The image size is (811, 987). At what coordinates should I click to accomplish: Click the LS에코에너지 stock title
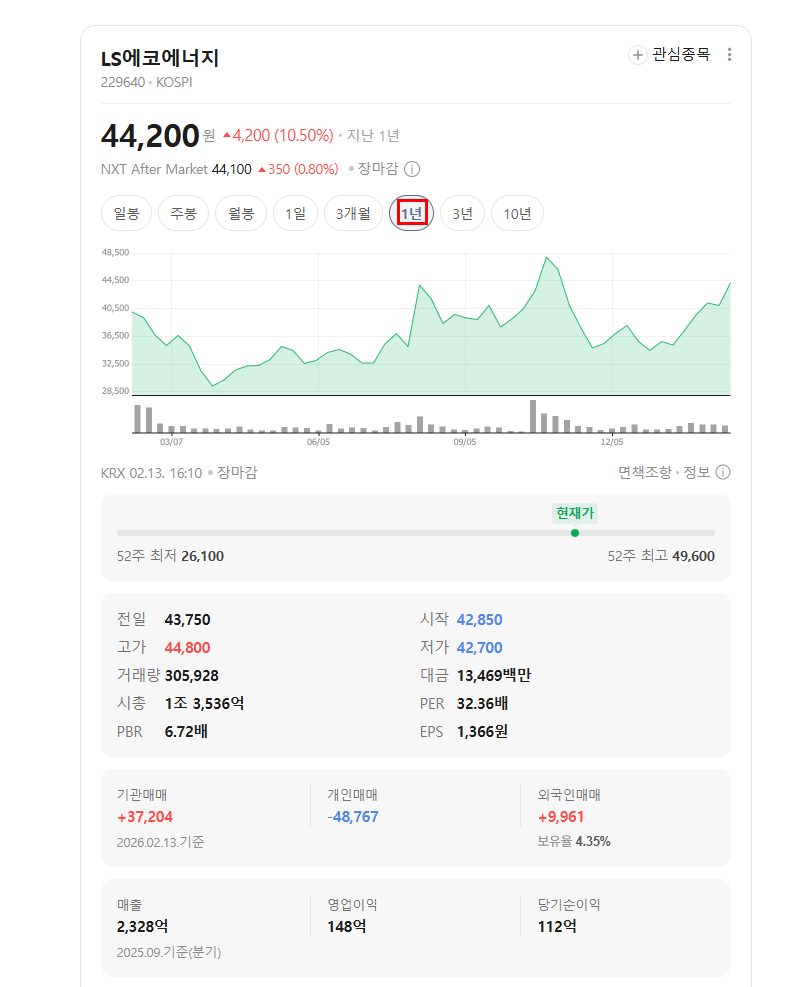160,58
